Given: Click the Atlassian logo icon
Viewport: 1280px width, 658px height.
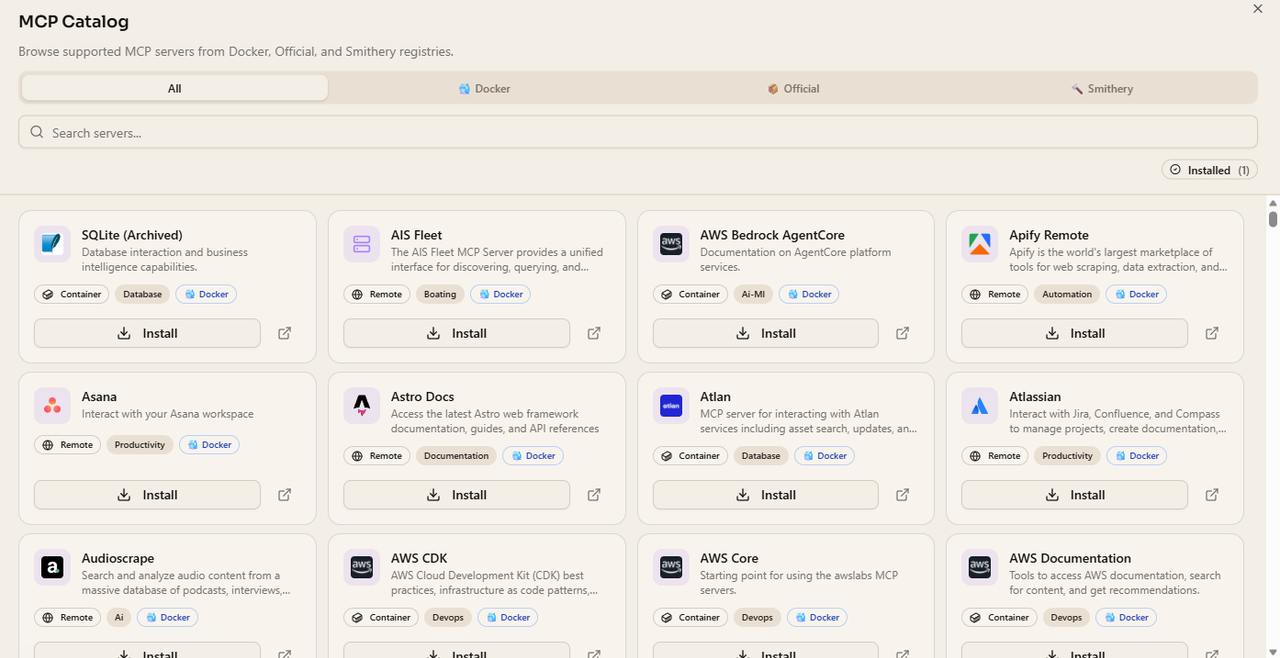Looking at the screenshot, I should (980, 406).
